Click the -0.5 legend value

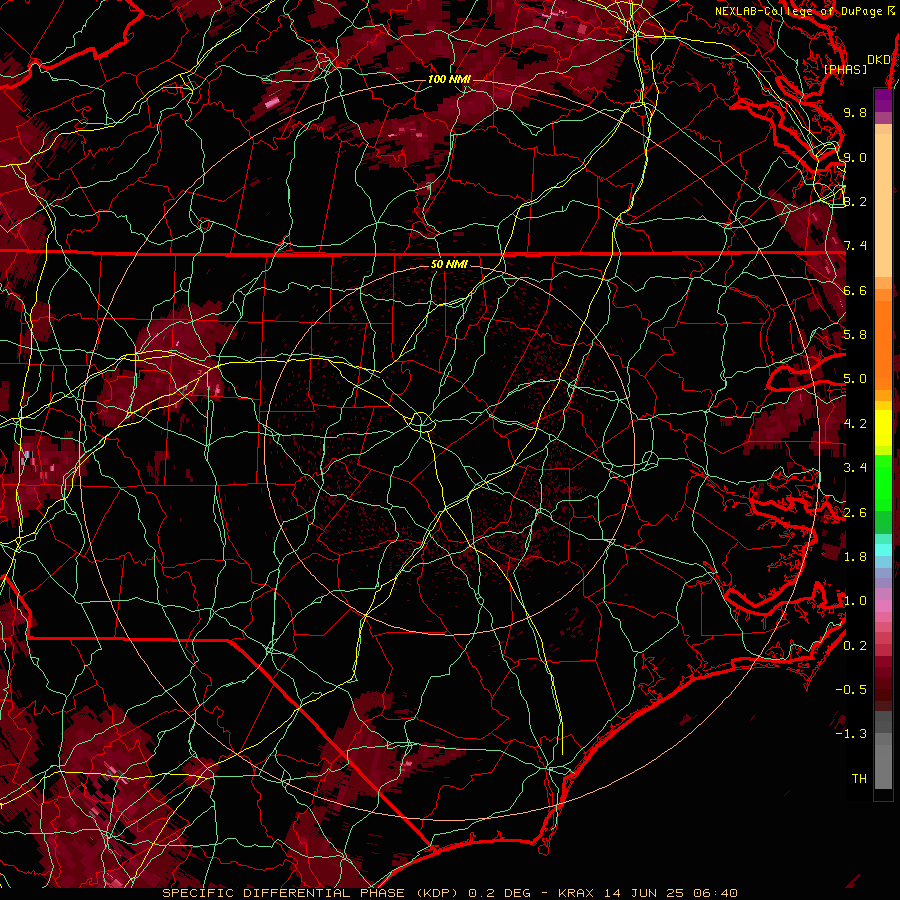[851, 690]
